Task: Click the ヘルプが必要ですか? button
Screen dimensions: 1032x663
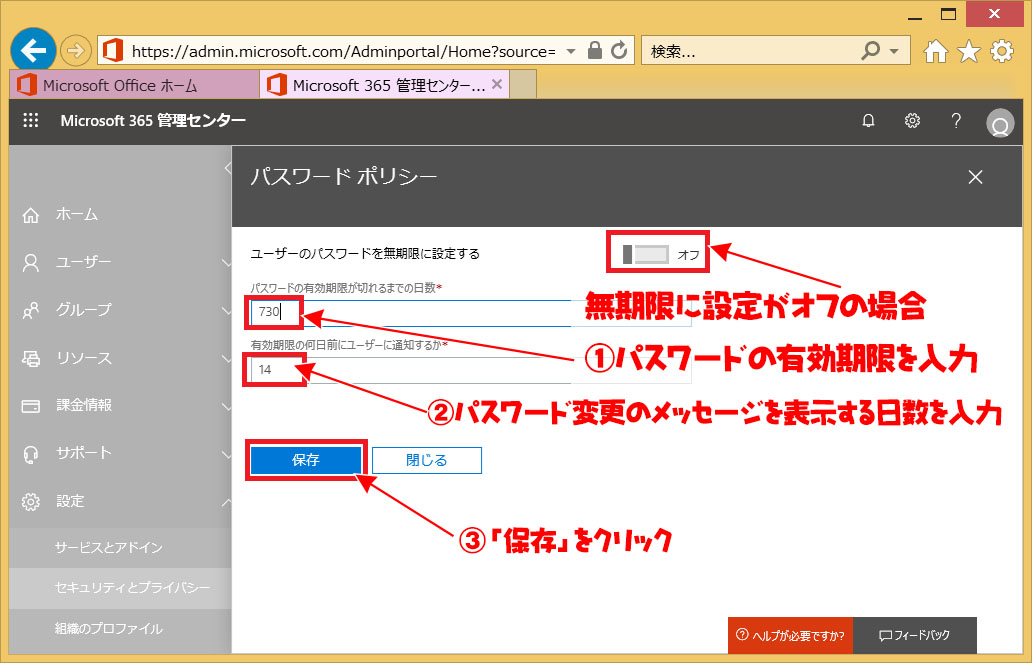Action: 790,635
